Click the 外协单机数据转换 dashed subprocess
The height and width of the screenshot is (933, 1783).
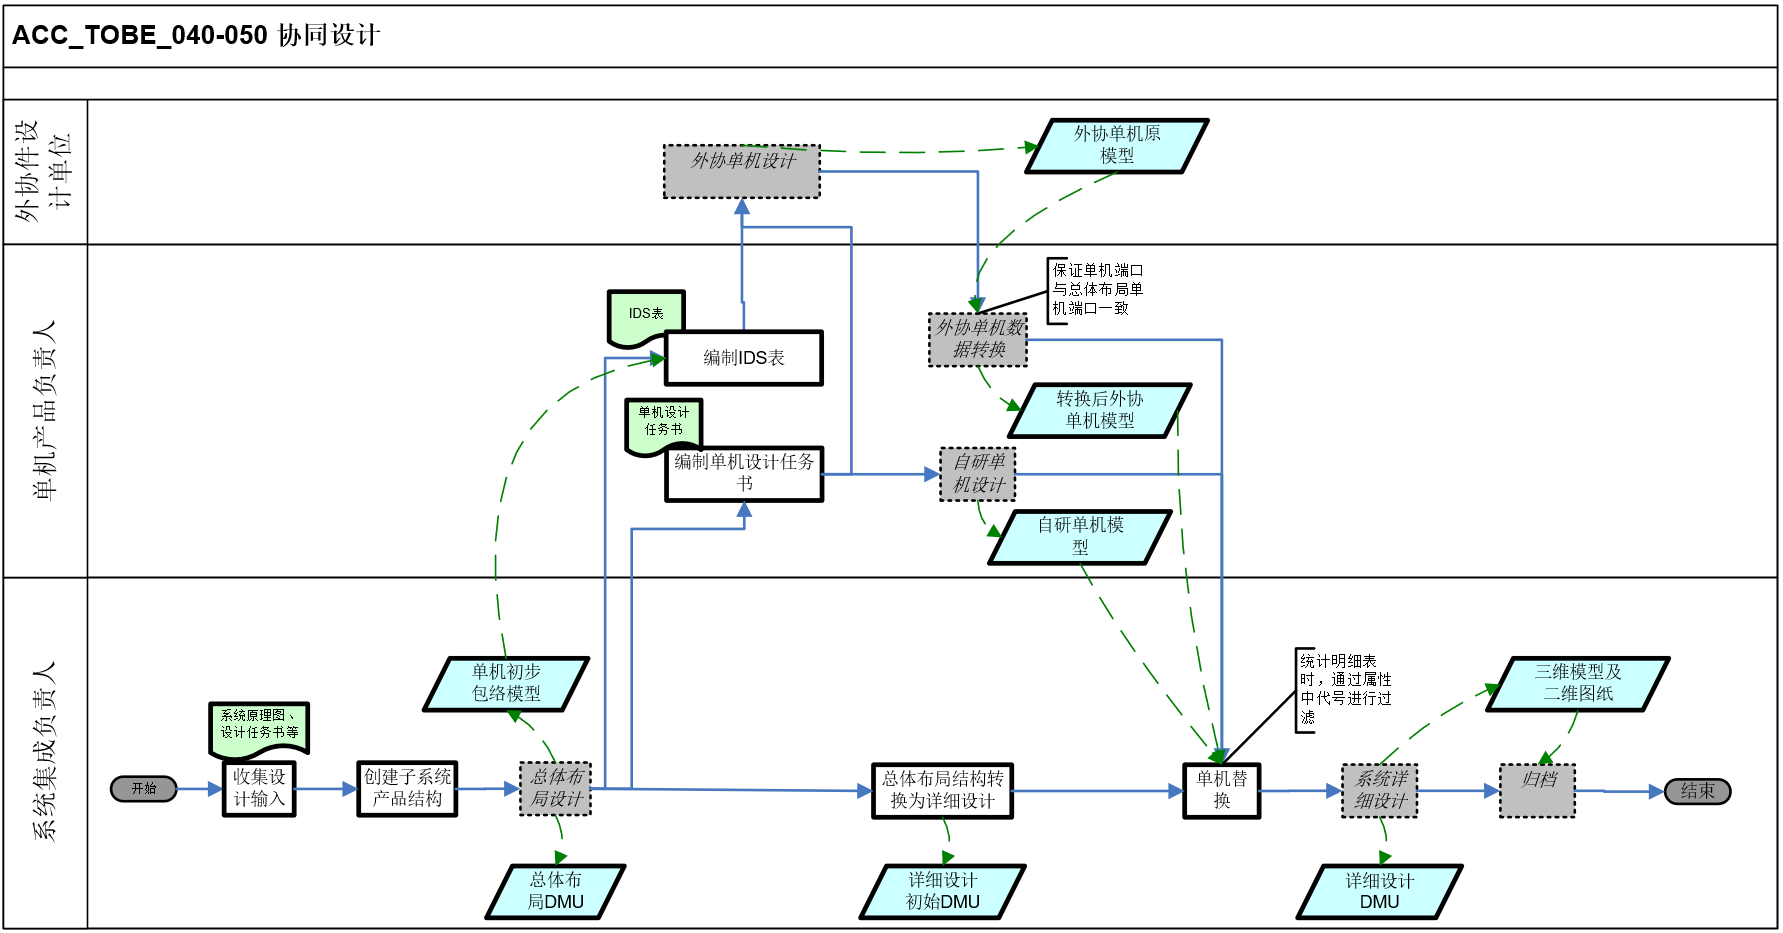[978, 340]
